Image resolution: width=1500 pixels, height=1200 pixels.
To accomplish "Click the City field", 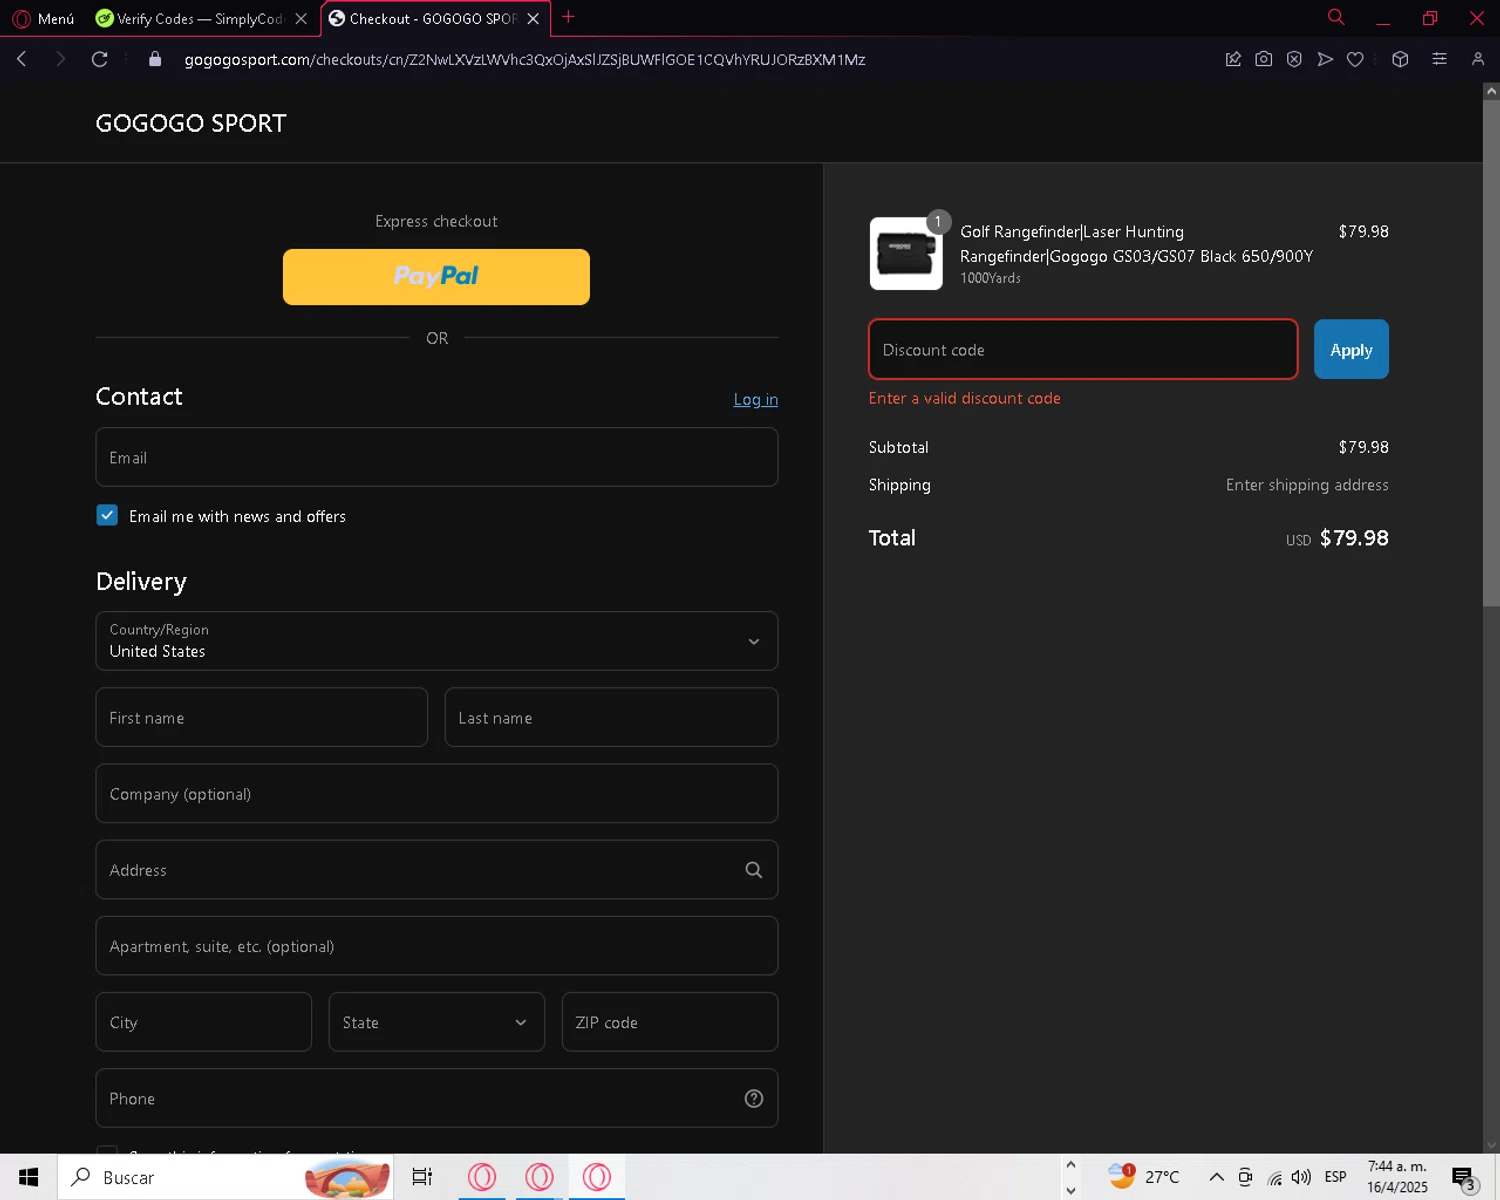I will pyautogui.click(x=204, y=1021).
